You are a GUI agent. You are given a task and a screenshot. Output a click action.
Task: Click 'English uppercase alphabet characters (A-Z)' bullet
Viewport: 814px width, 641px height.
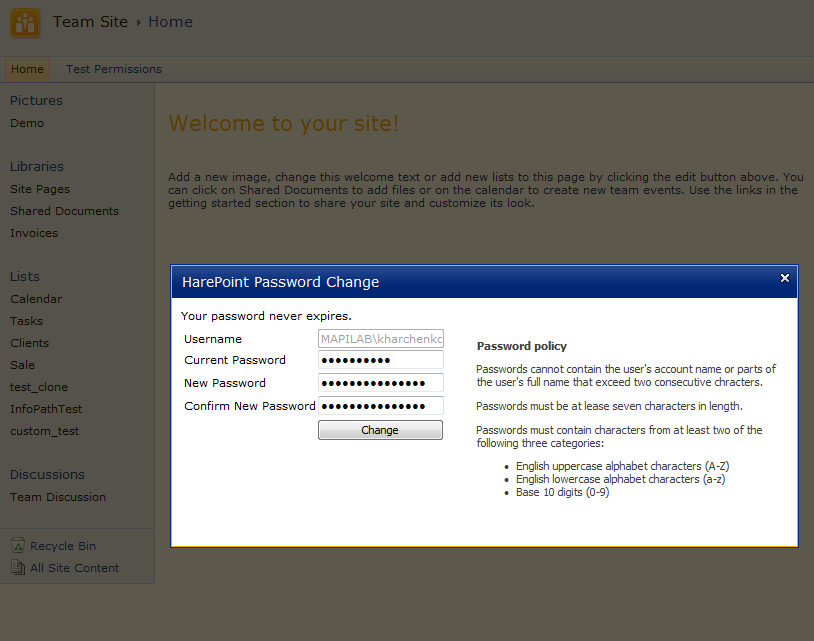point(622,466)
